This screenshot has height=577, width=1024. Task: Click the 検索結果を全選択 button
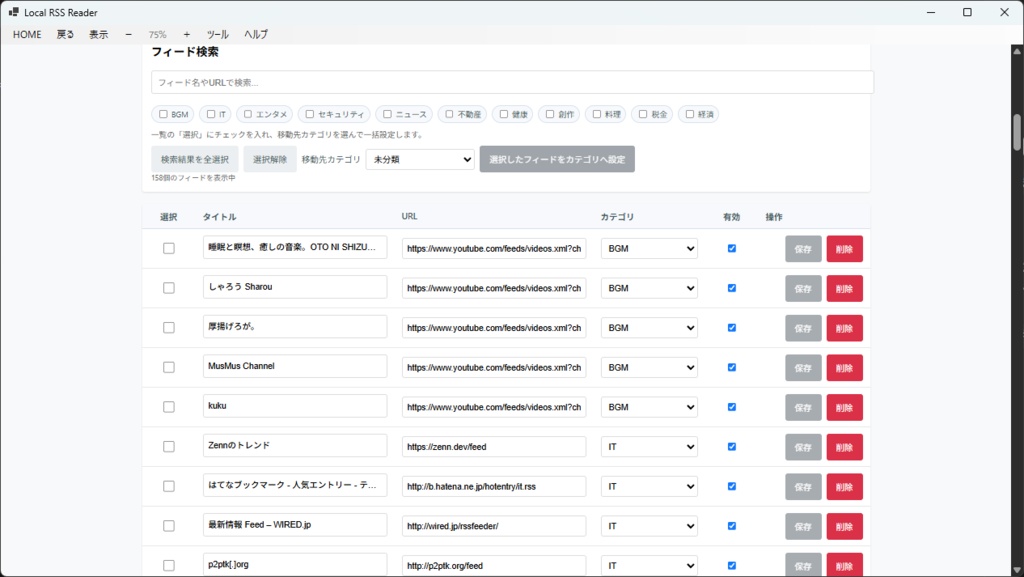[x=195, y=159]
